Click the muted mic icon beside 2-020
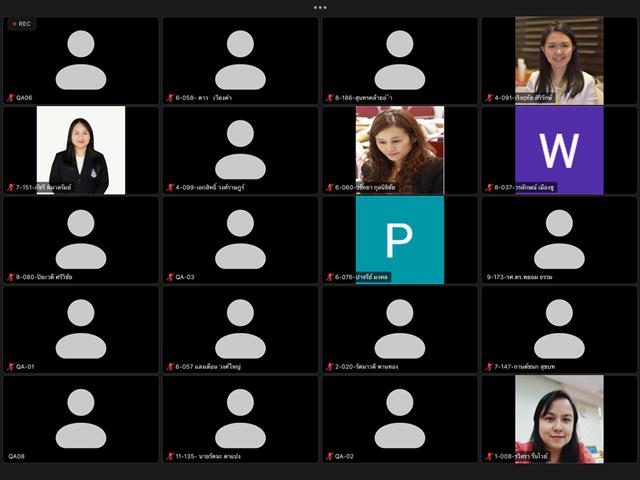Image resolution: width=640 pixels, height=480 pixels. pos(330,367)
